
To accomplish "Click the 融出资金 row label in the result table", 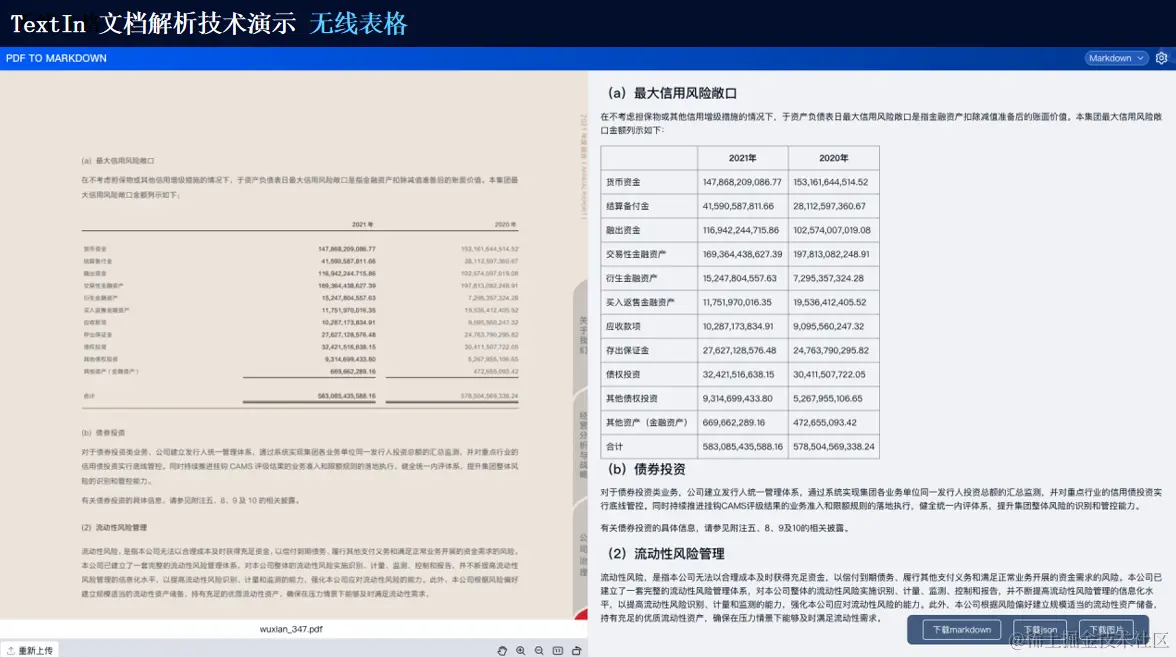I will click(x=623, y=230).
